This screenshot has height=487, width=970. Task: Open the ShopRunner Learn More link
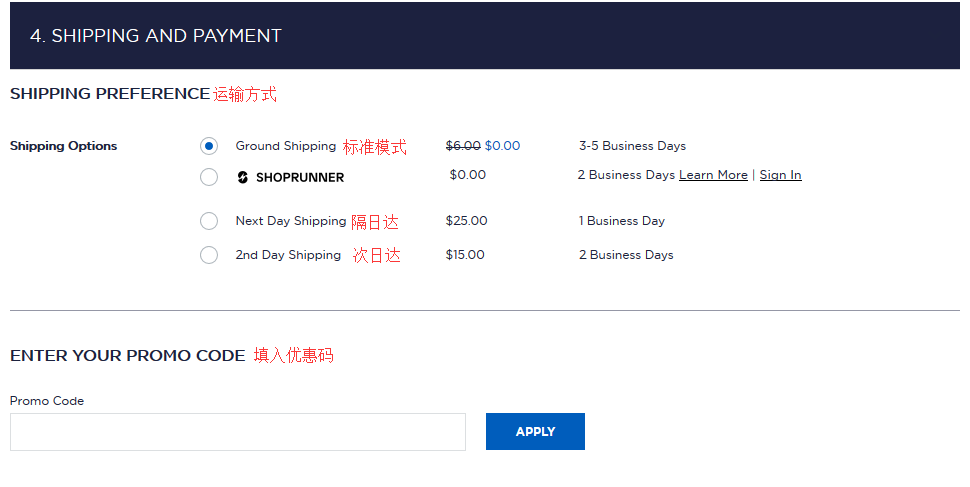713,175
